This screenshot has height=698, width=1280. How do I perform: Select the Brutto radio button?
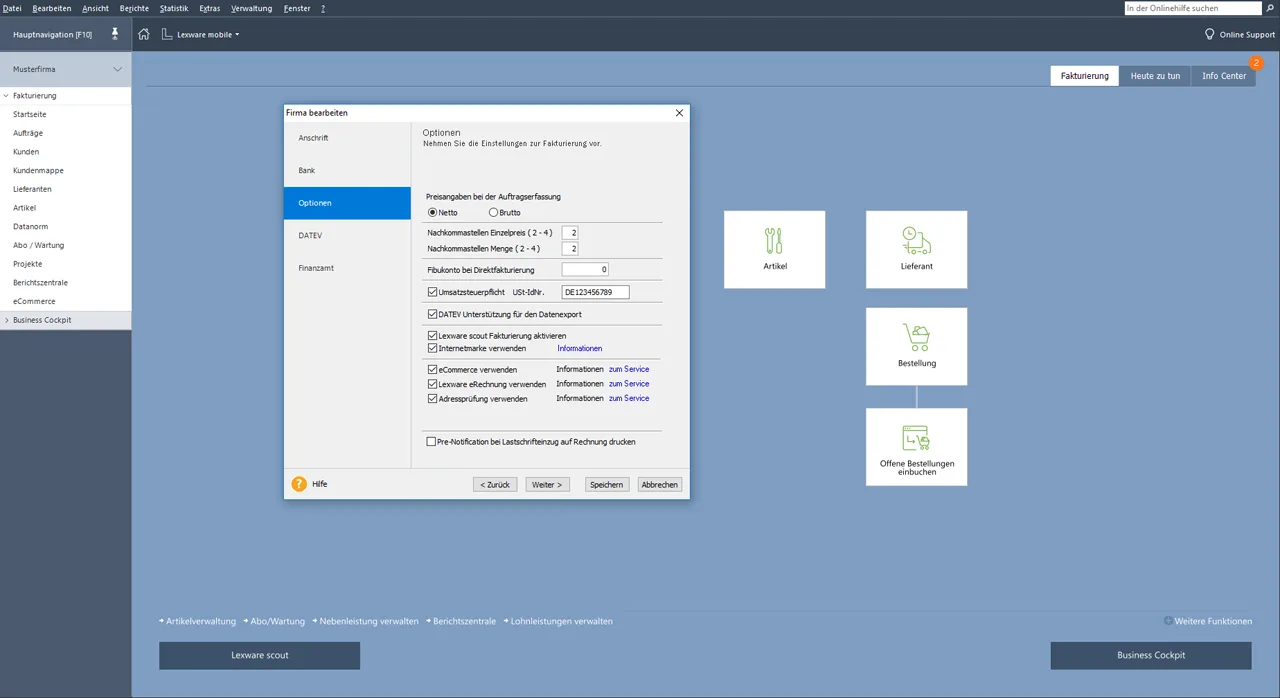pyautogui.click(x=493, y=212)
